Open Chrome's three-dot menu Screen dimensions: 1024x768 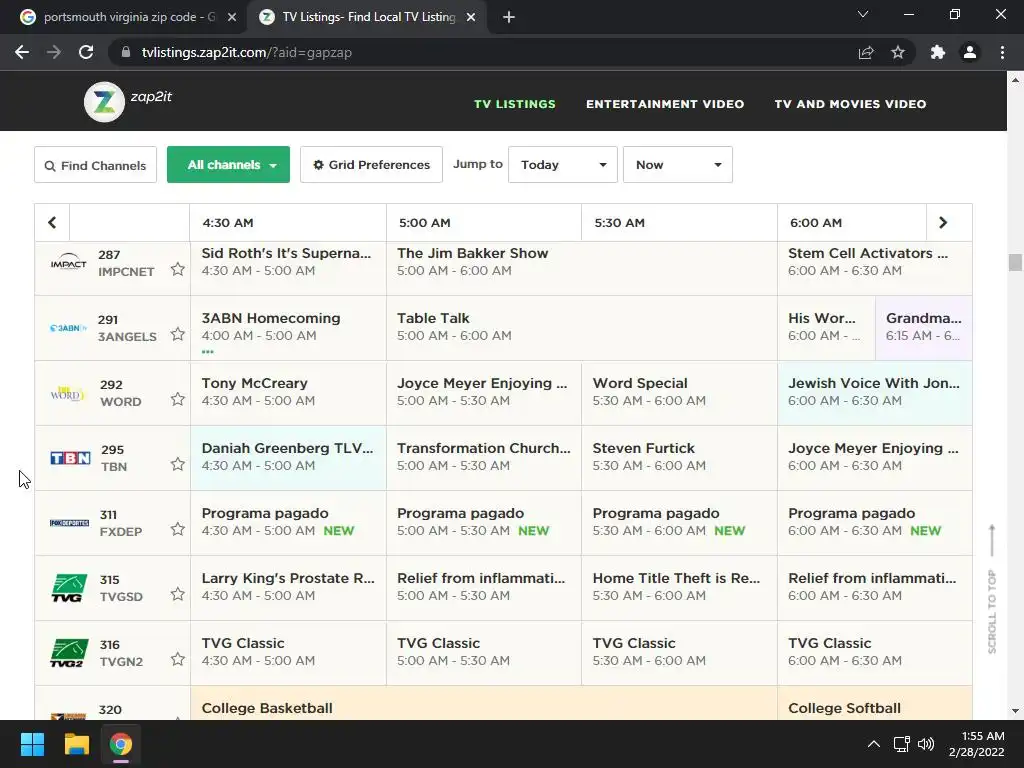[1002, 52]
